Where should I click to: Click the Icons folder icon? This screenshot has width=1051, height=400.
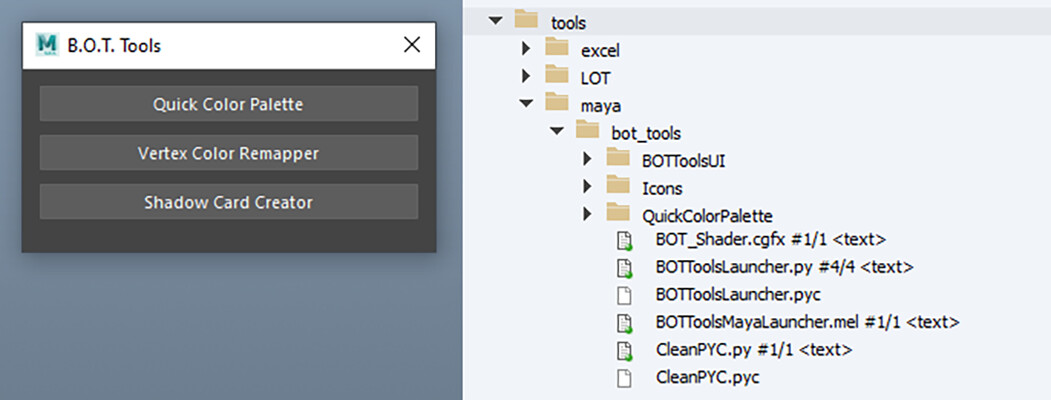pos(620,186)
